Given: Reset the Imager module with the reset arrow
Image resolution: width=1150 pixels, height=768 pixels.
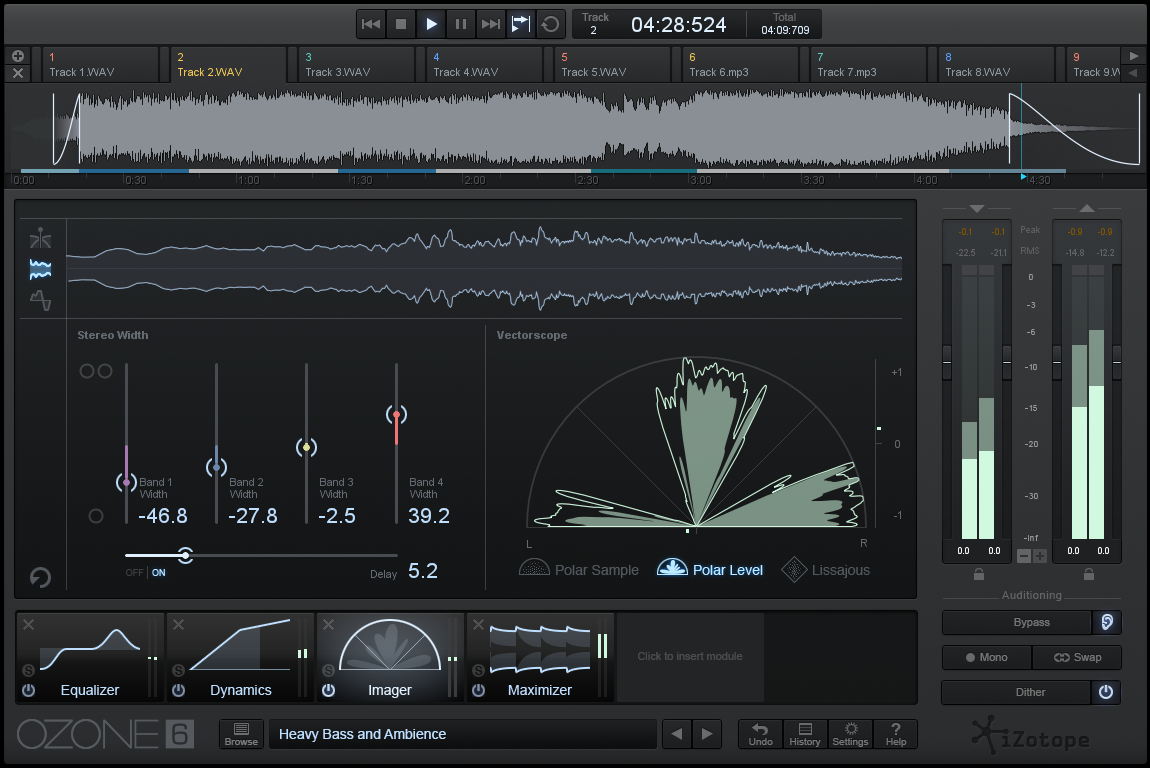Looking at the screenshot, I should (40, 577).
